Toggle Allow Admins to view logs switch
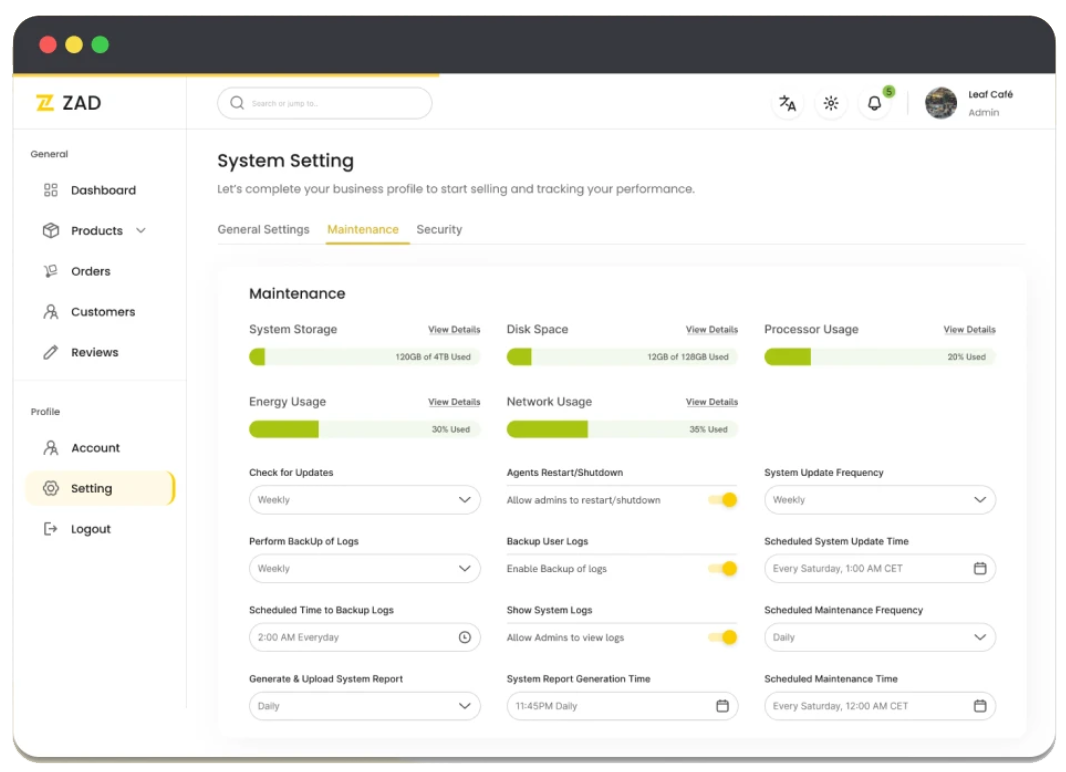Screen dimensions: 1066x772 point(723,637)
